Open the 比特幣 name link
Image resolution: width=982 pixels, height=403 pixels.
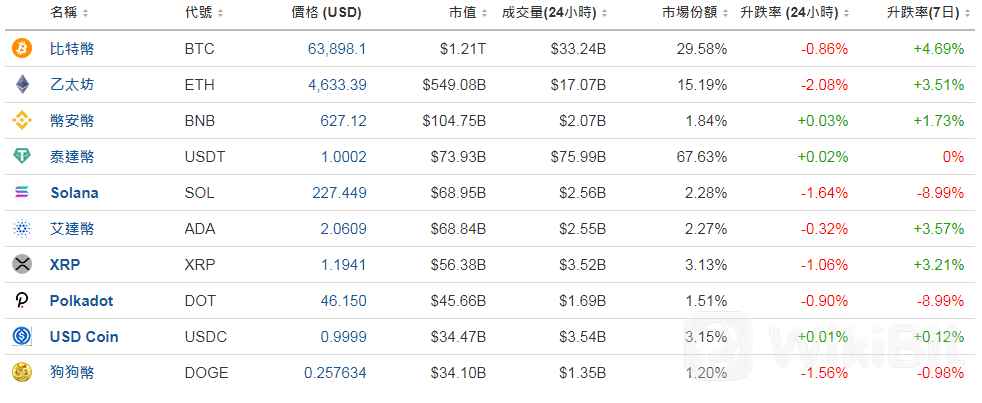pos(73,49)
